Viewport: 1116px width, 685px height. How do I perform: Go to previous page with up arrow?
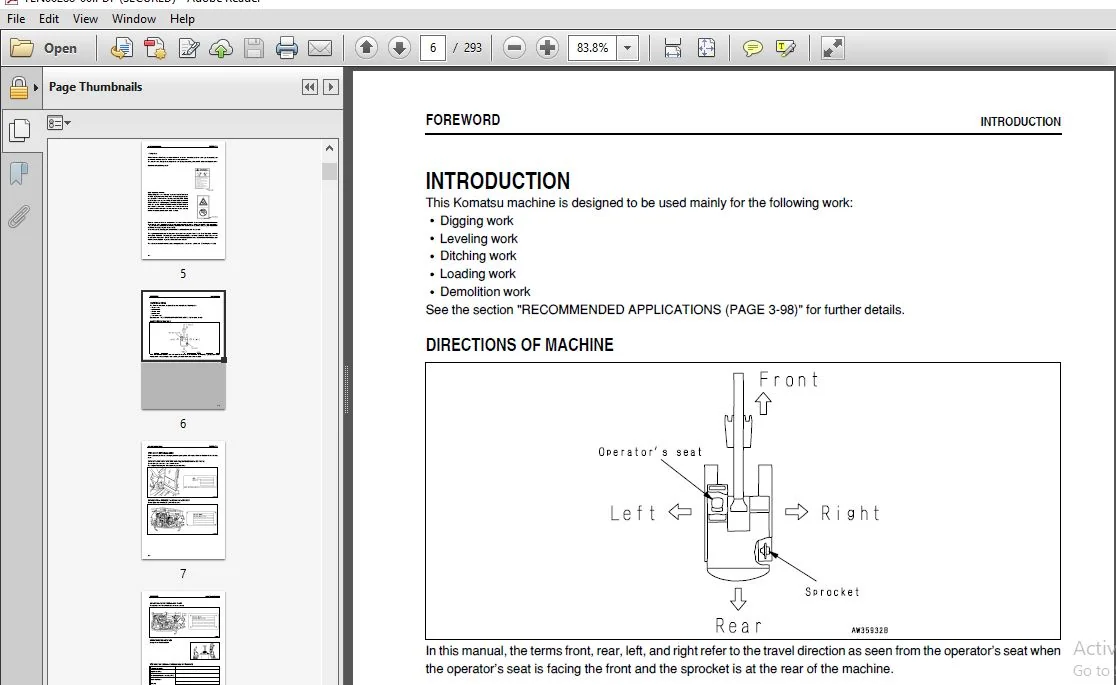point(367,48)
